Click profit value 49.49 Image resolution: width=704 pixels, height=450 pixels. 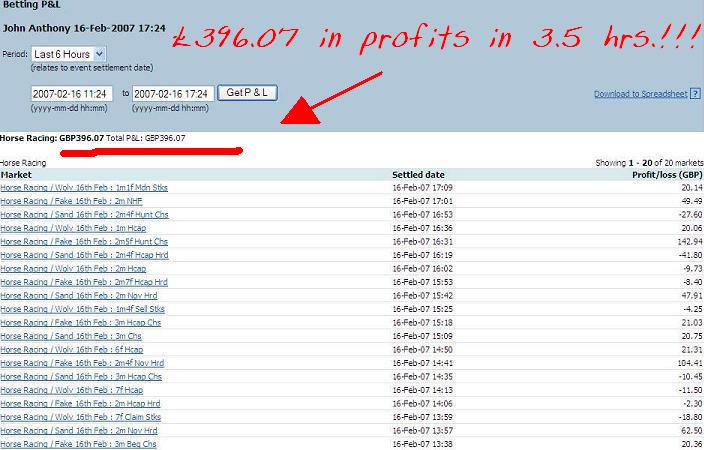[692, 201]
